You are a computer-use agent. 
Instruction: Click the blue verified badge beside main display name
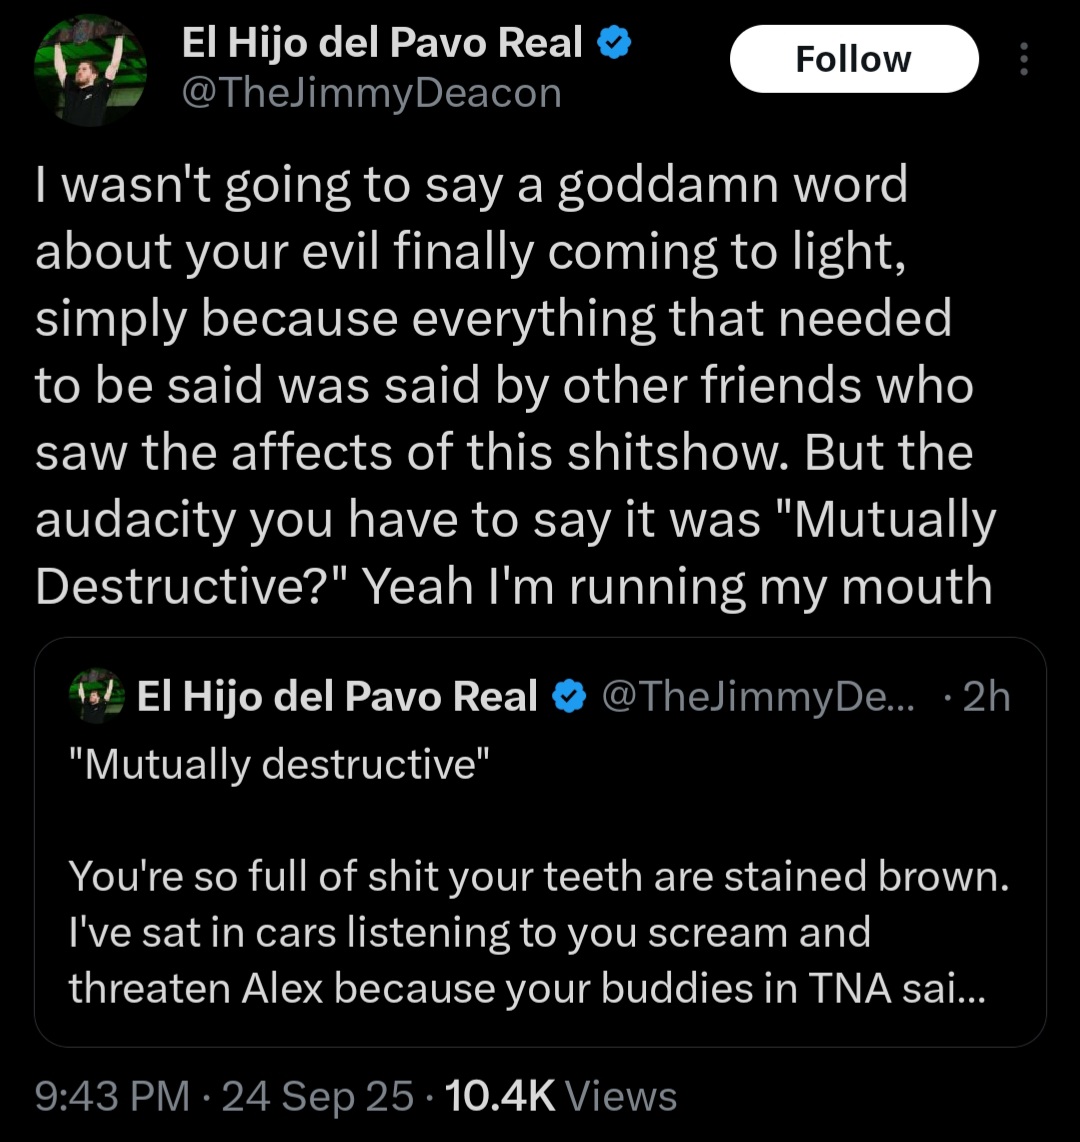[612, 43]
